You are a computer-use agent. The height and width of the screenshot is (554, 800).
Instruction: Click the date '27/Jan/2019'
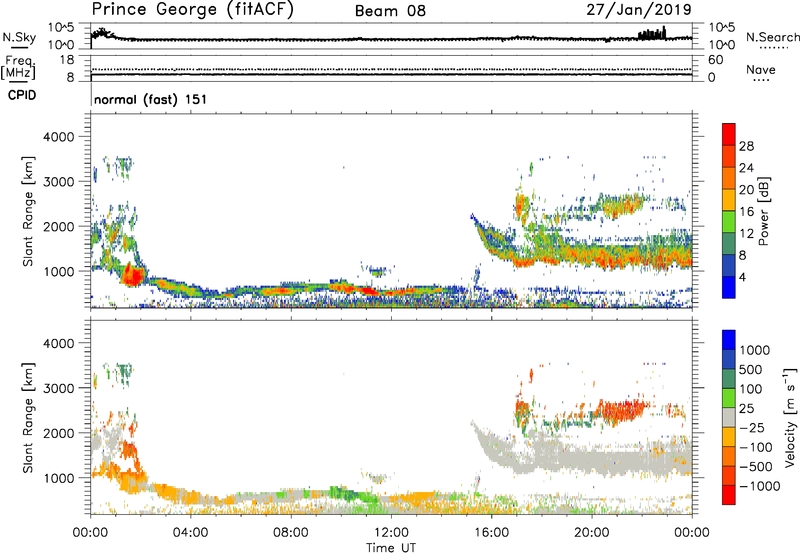click(x=639, y=9)
